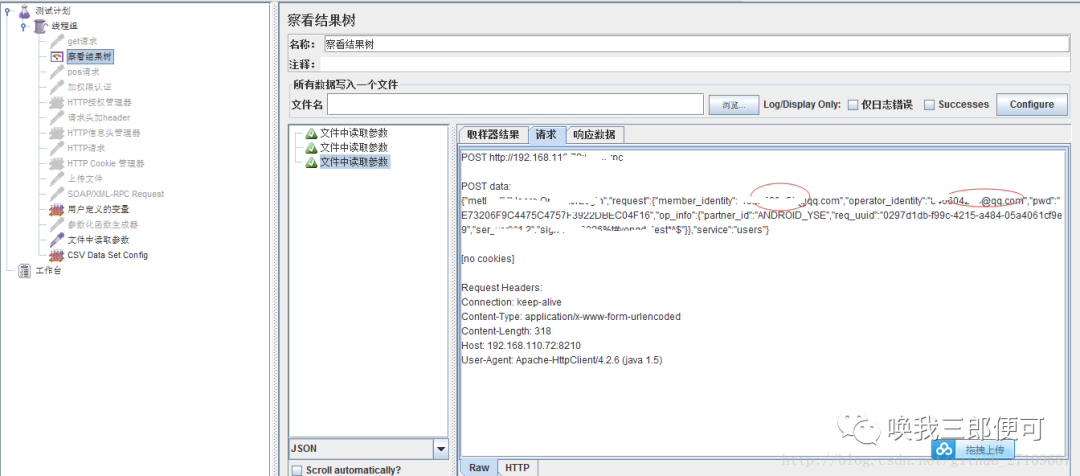This screenshot has width=1080, height=476.
Task: Click the icon beside CSV Data Set Config
Action: tap(57, 255)
